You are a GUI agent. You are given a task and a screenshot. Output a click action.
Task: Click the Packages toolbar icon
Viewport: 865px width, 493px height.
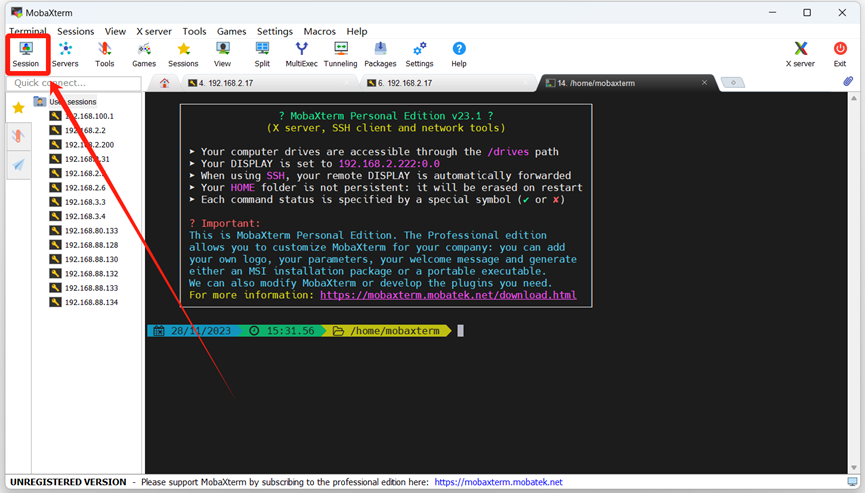(x=380, y=54)
